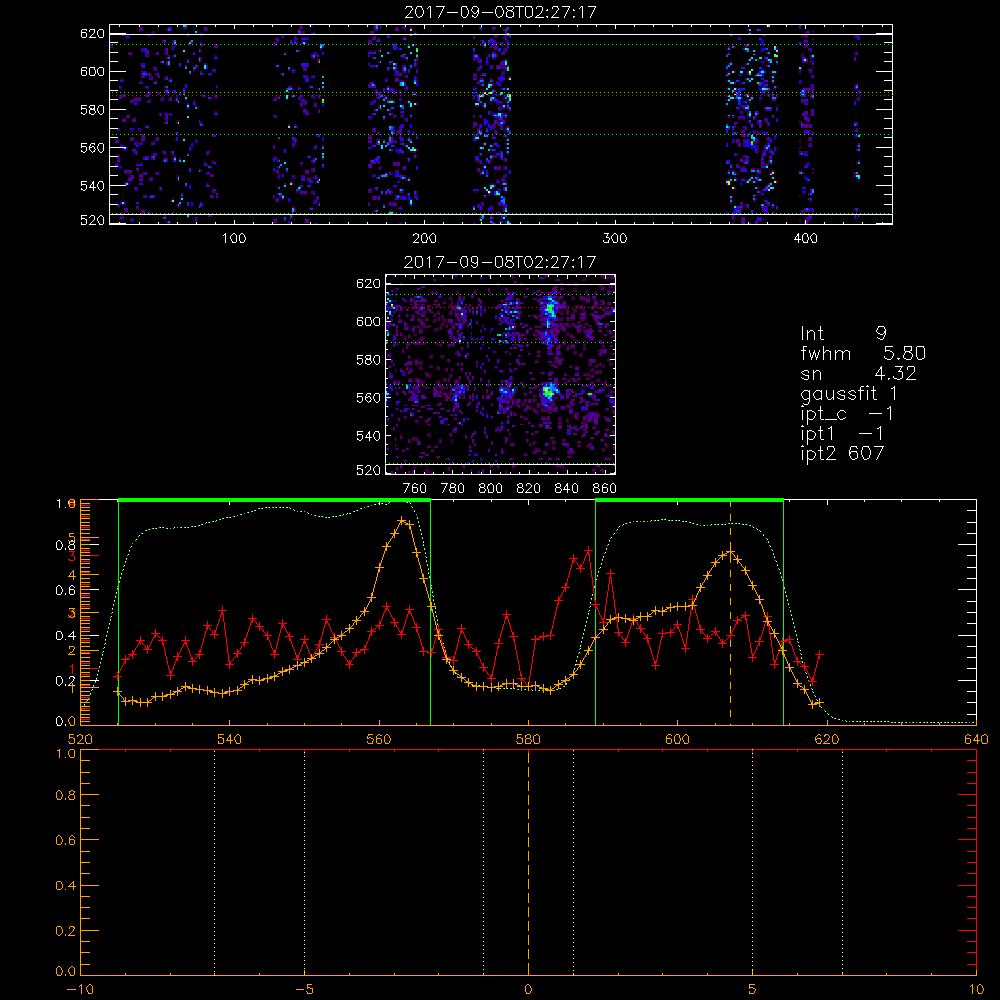The height and width of the screenshot is (1000, 1000).
Task: Click white y-axis label 0.6 on profile plot
Action: pyautogui.click(x=68, y=591)
